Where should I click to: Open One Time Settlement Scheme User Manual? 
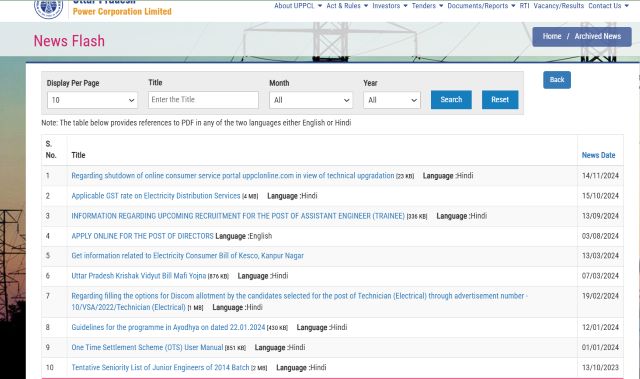click(147, 347)
